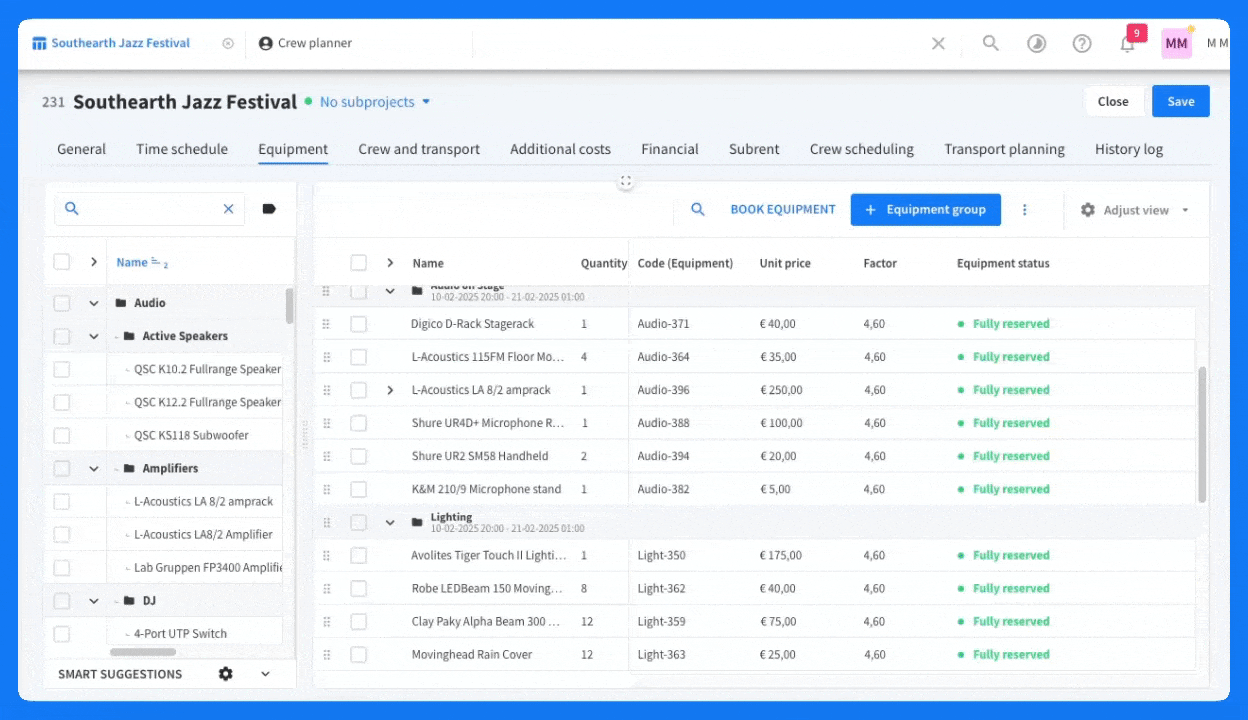Click the tag filter icon in left panel
This screenshot has height=720, width=1248.
[269, 209]
